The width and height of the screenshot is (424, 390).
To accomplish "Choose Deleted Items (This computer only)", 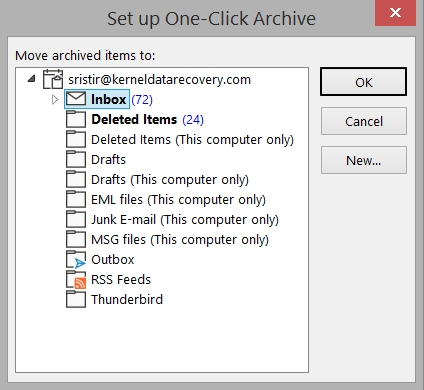I will [x=192, y=140].
